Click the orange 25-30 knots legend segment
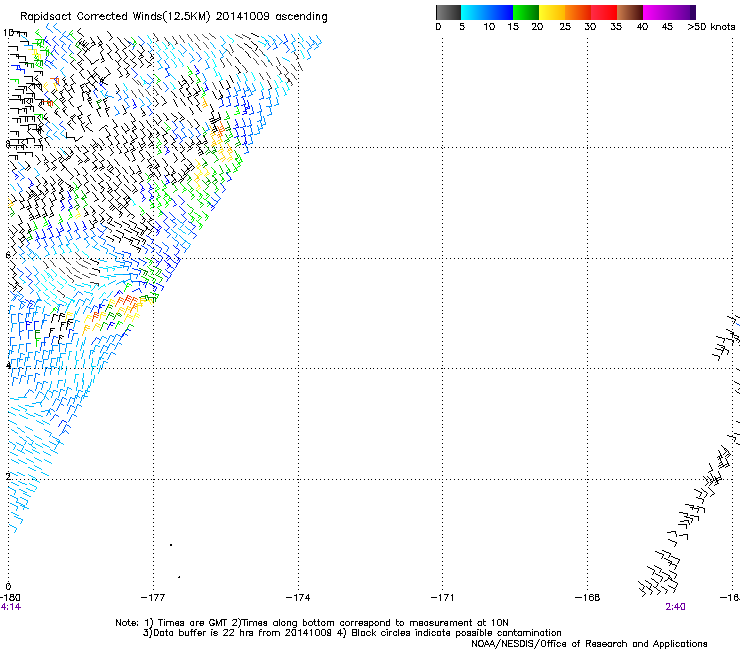 click(x=578, y=12)
